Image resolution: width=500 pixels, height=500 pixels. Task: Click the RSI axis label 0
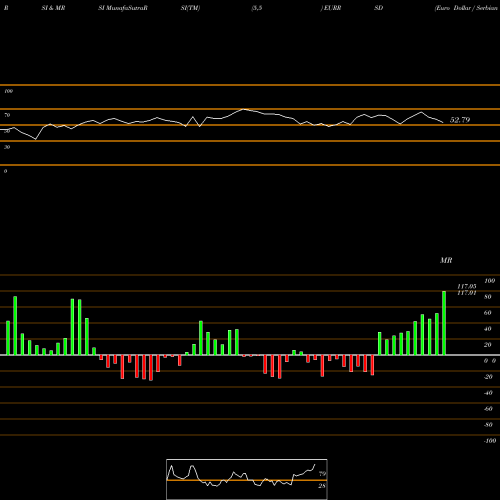tap(5, 171)
